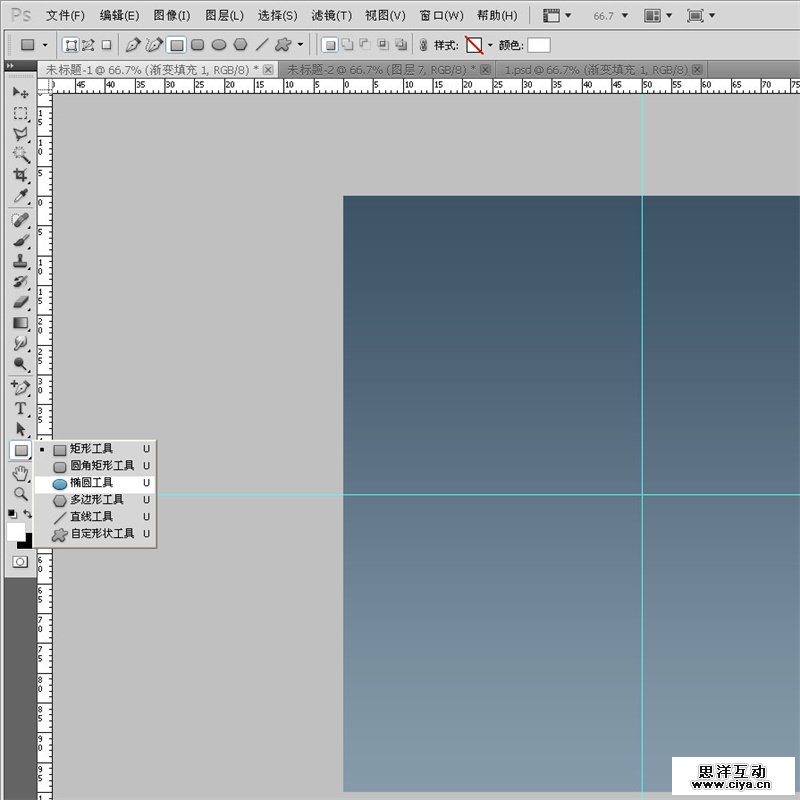This screenshot has width=800, height=800.
Task: Select the Magic Wand tool
Action: (20, 154)
